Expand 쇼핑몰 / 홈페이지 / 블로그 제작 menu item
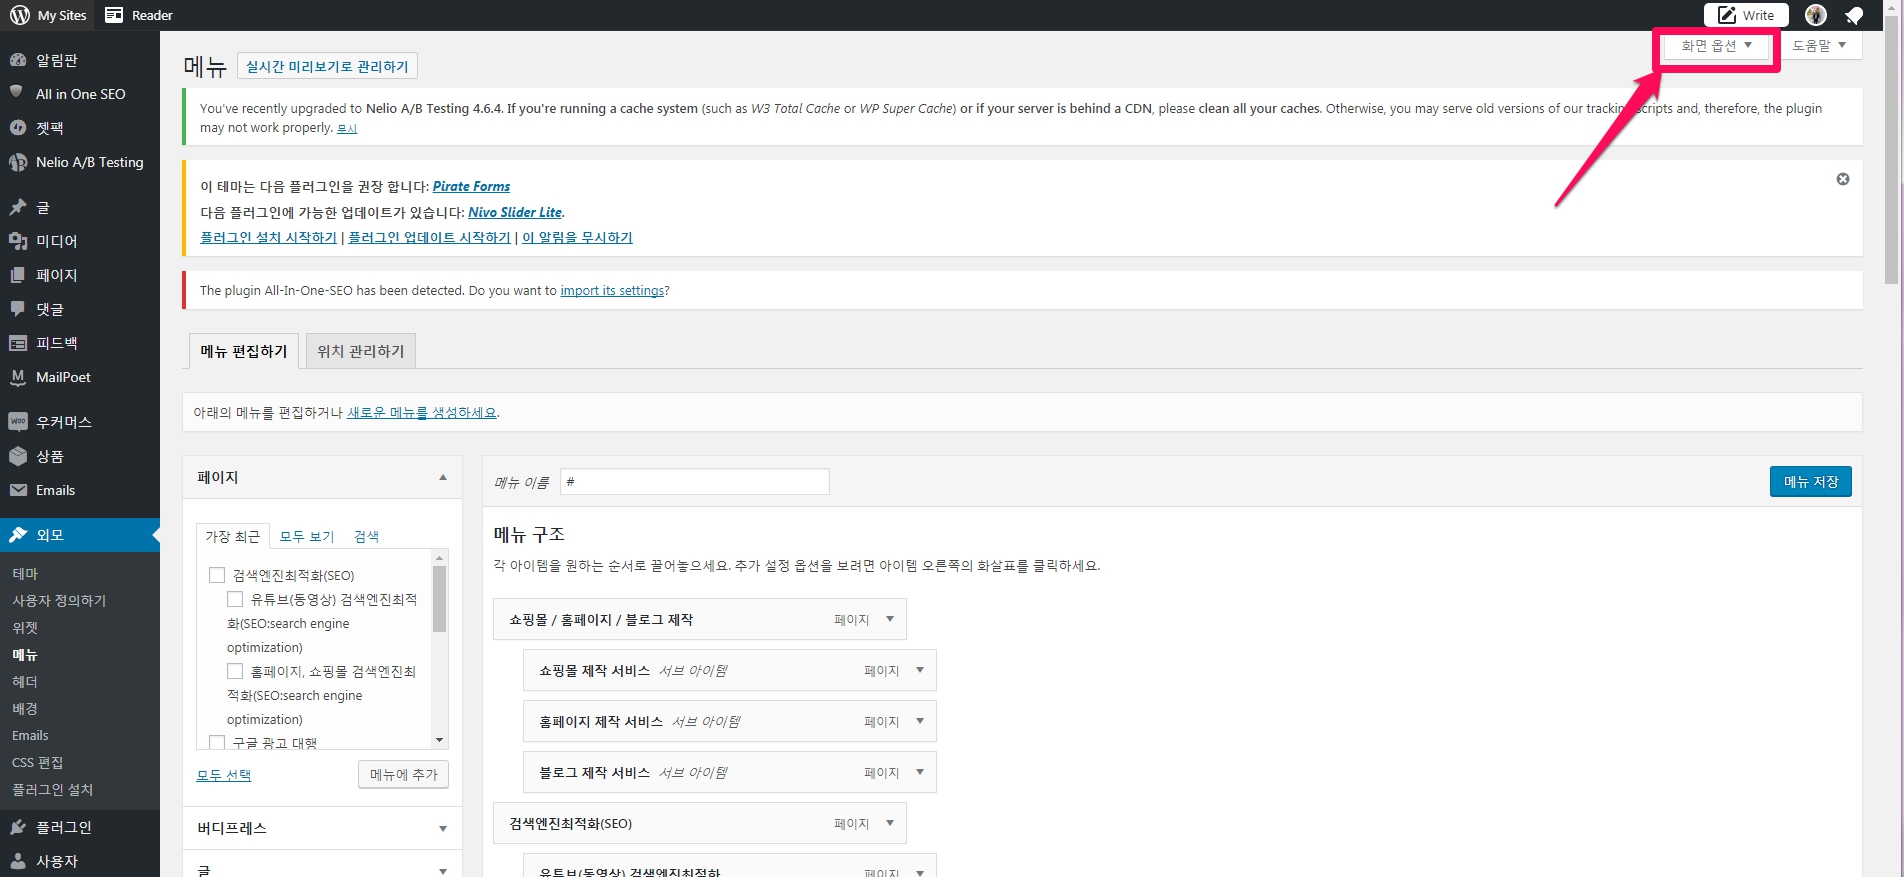This screenshot has width=1904, height=877. pos(890,620)
